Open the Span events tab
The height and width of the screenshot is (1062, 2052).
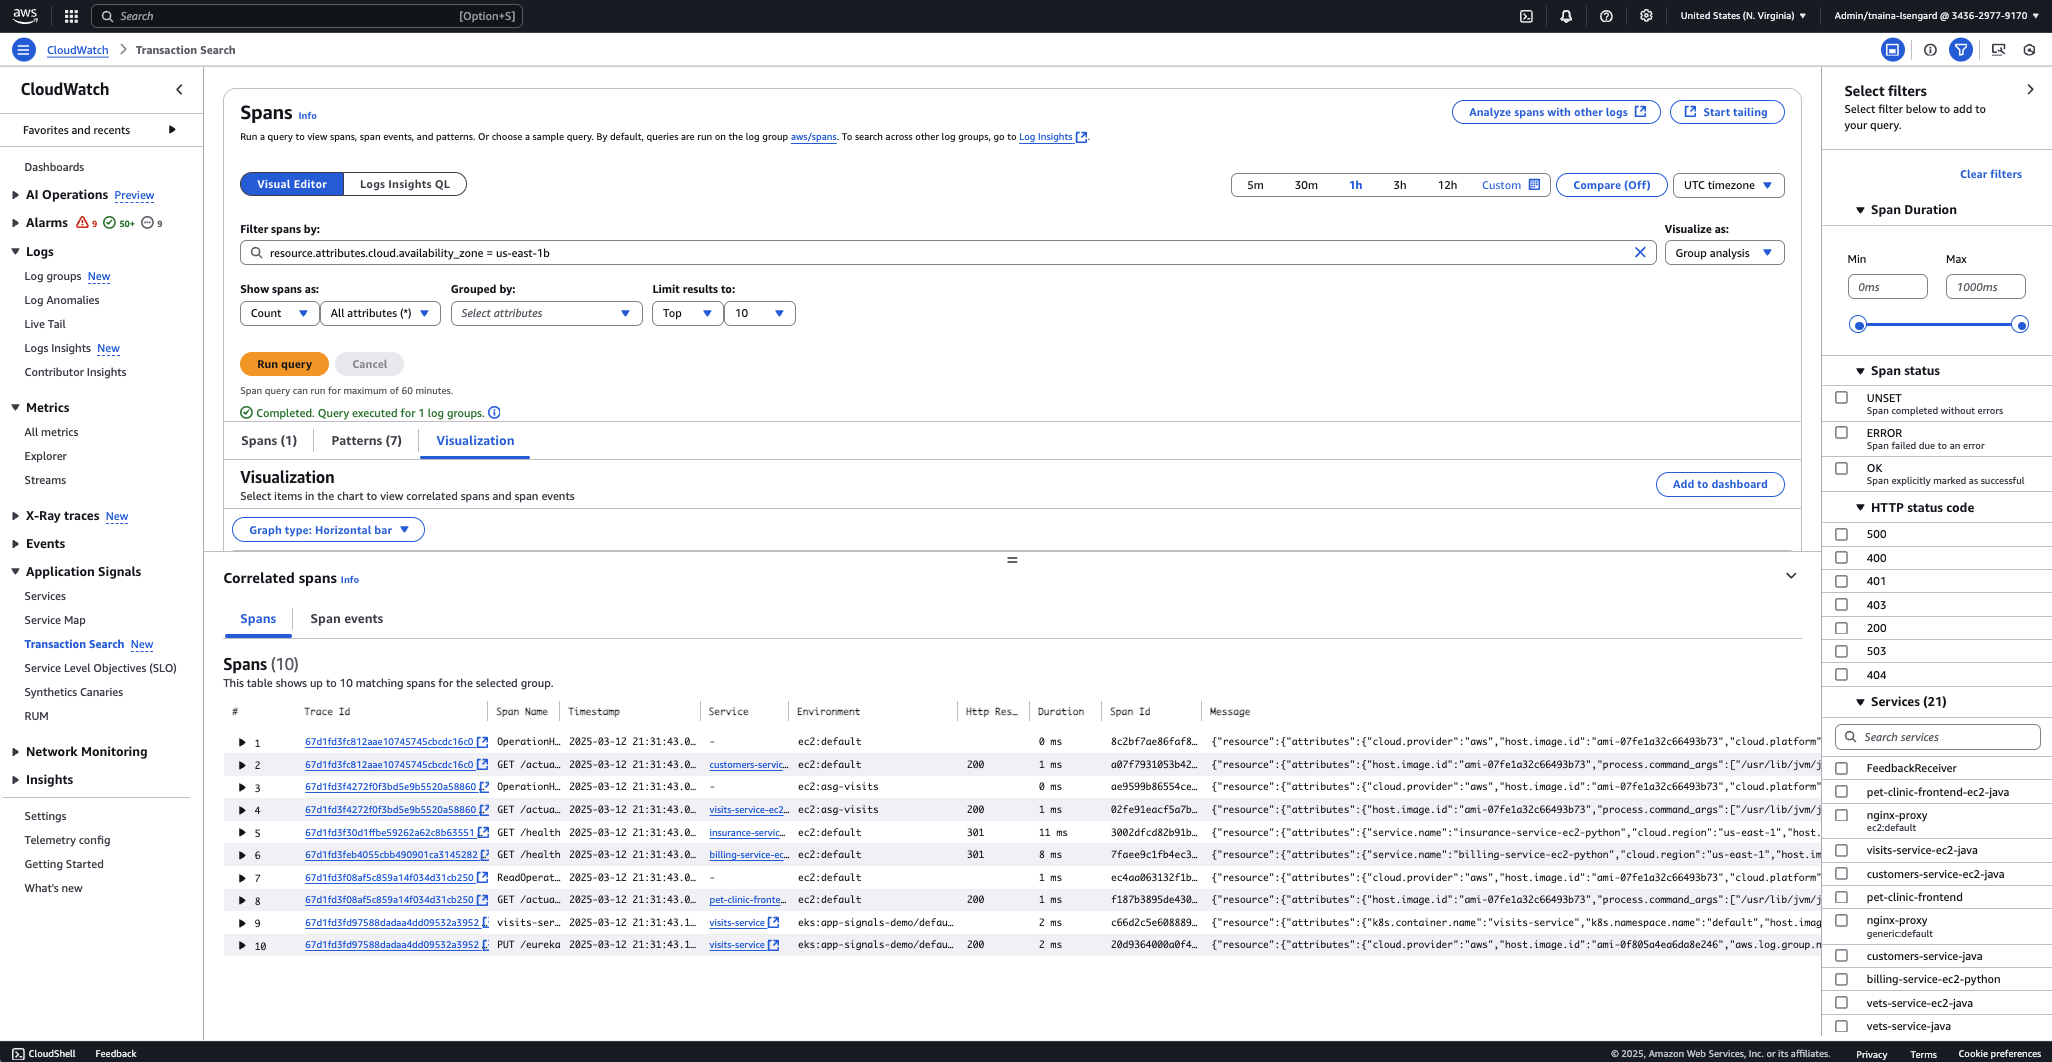pos(346,618)
